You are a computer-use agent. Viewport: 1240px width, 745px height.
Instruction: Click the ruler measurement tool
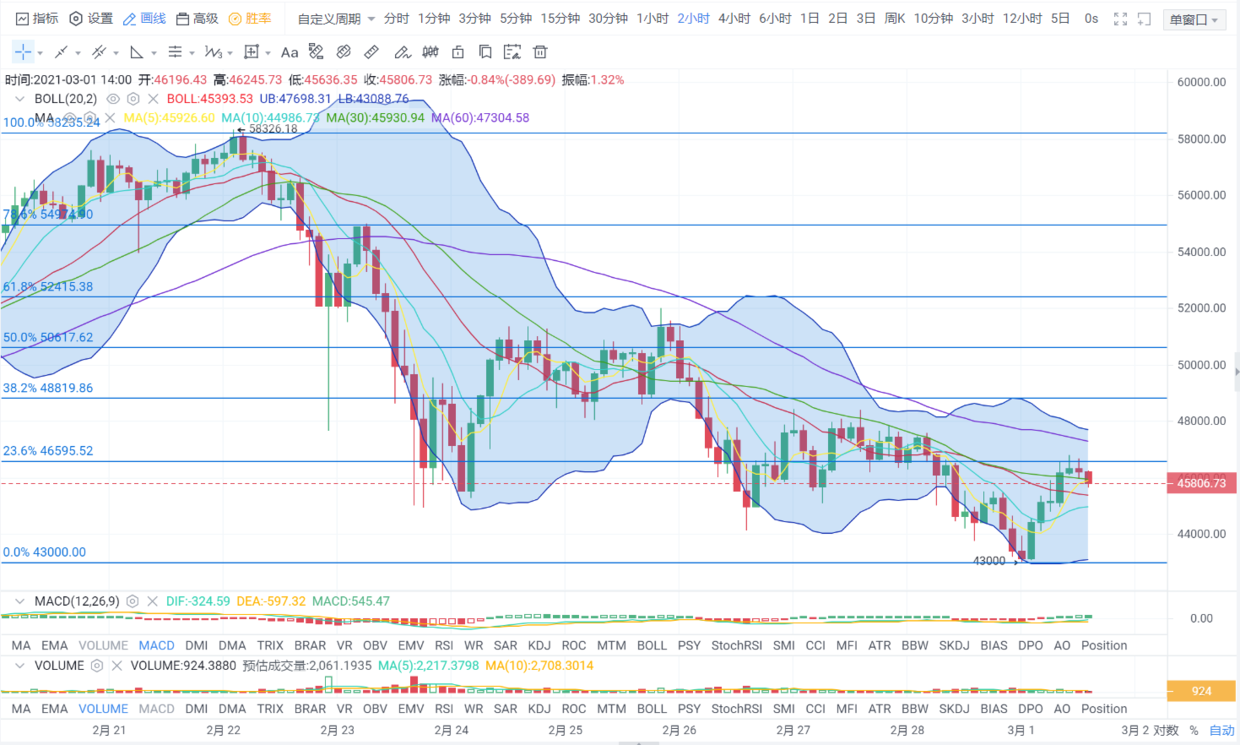coord(371,52)
